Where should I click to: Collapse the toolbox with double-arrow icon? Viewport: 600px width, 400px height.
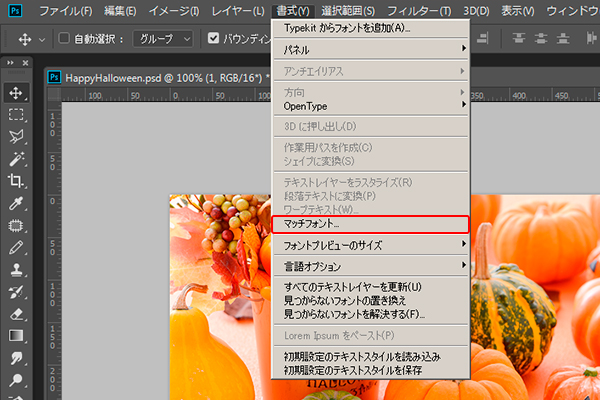click(10, 62)
